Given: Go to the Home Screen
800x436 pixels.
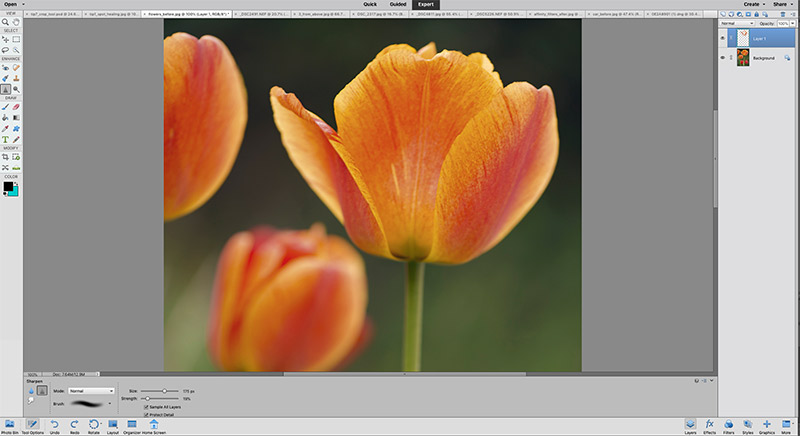Looking at the screenshot, I should coord(154,426).
